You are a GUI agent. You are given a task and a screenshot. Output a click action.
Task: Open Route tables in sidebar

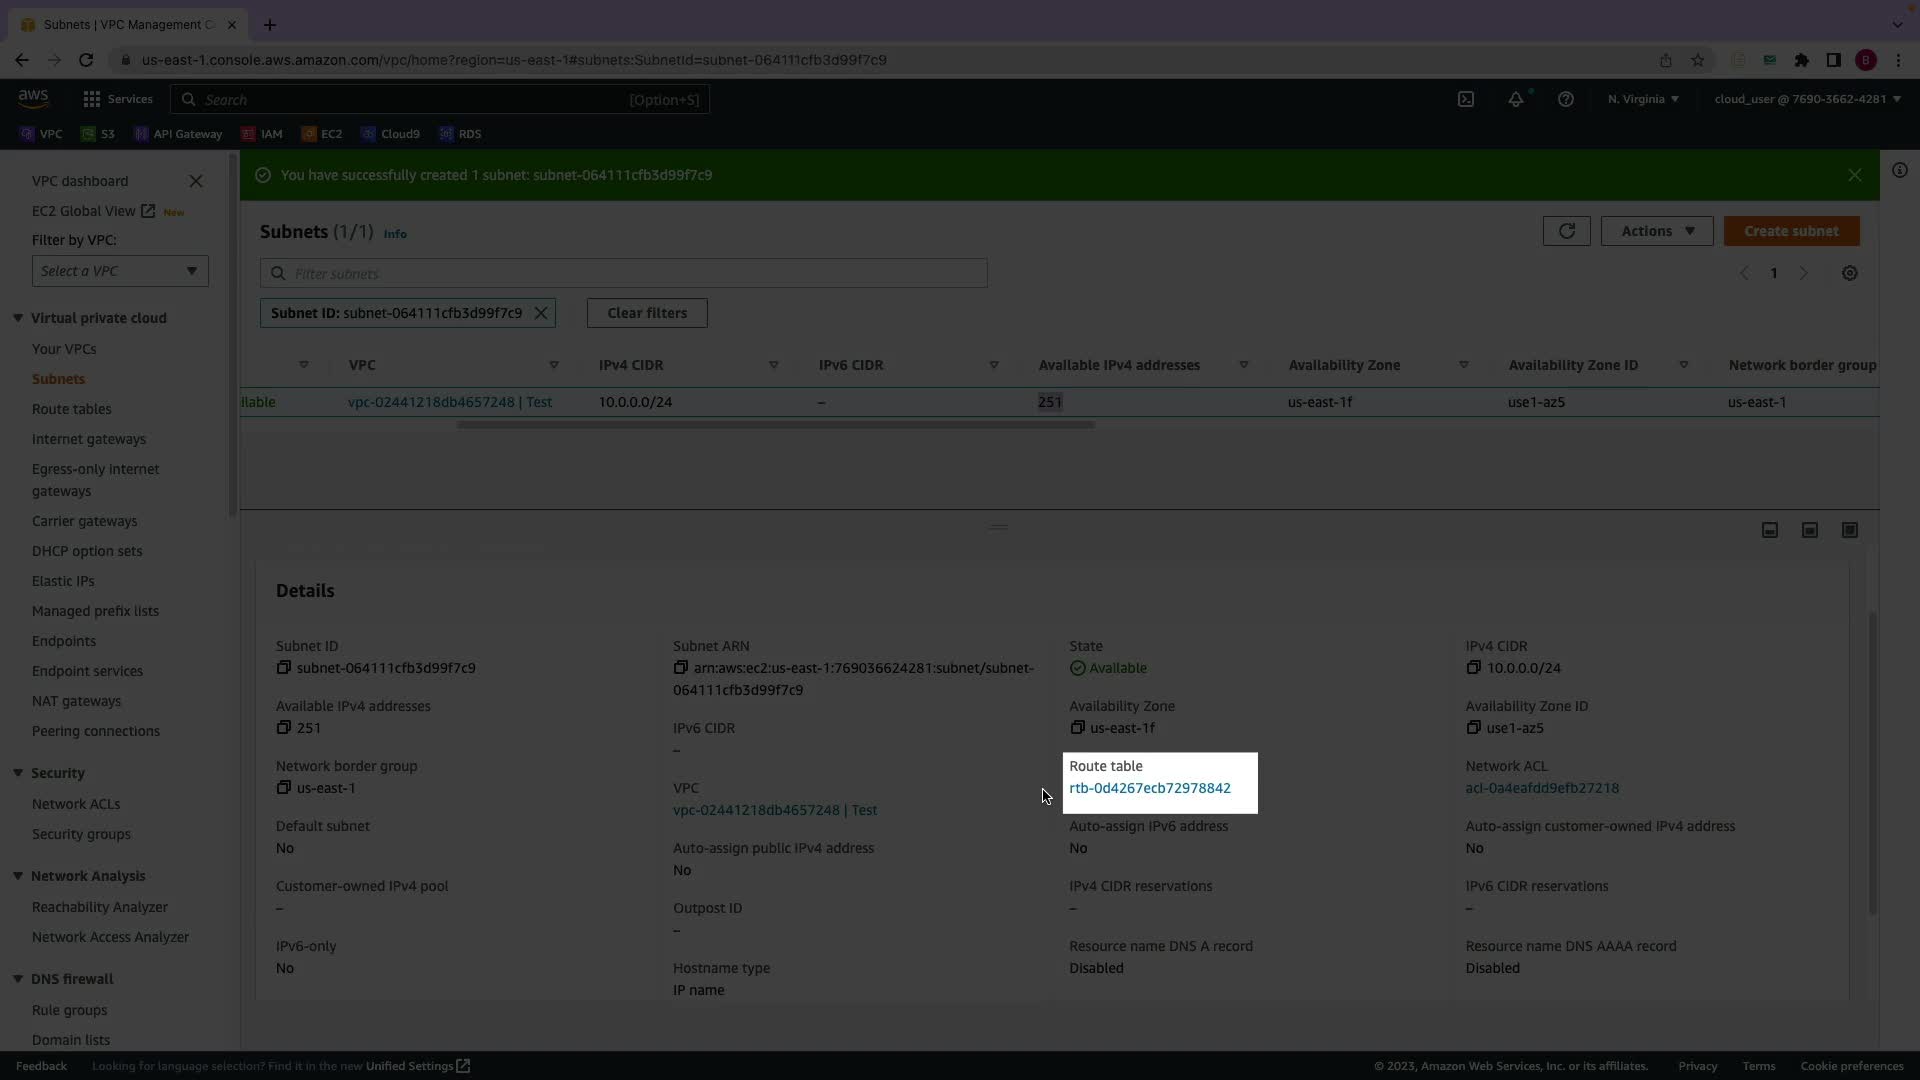(x=71, y=409)
